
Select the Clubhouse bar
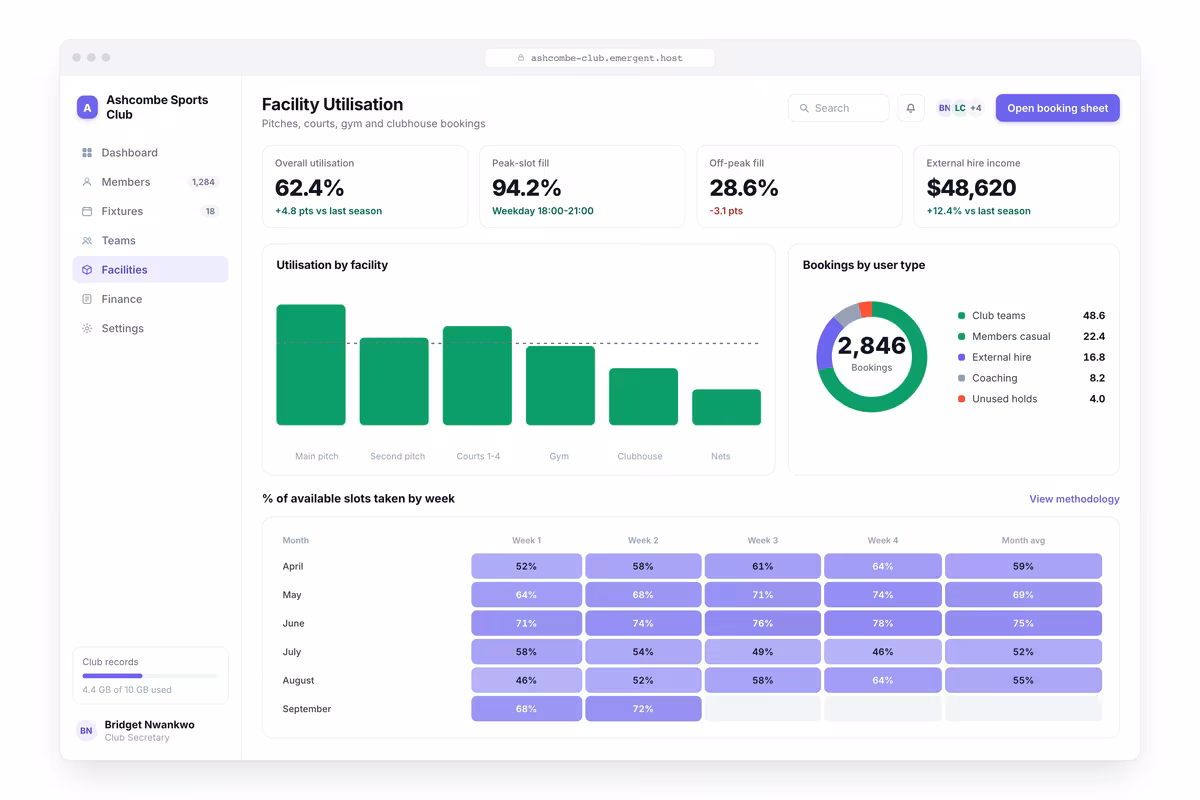pyautogui.click(x=643, y=397)
